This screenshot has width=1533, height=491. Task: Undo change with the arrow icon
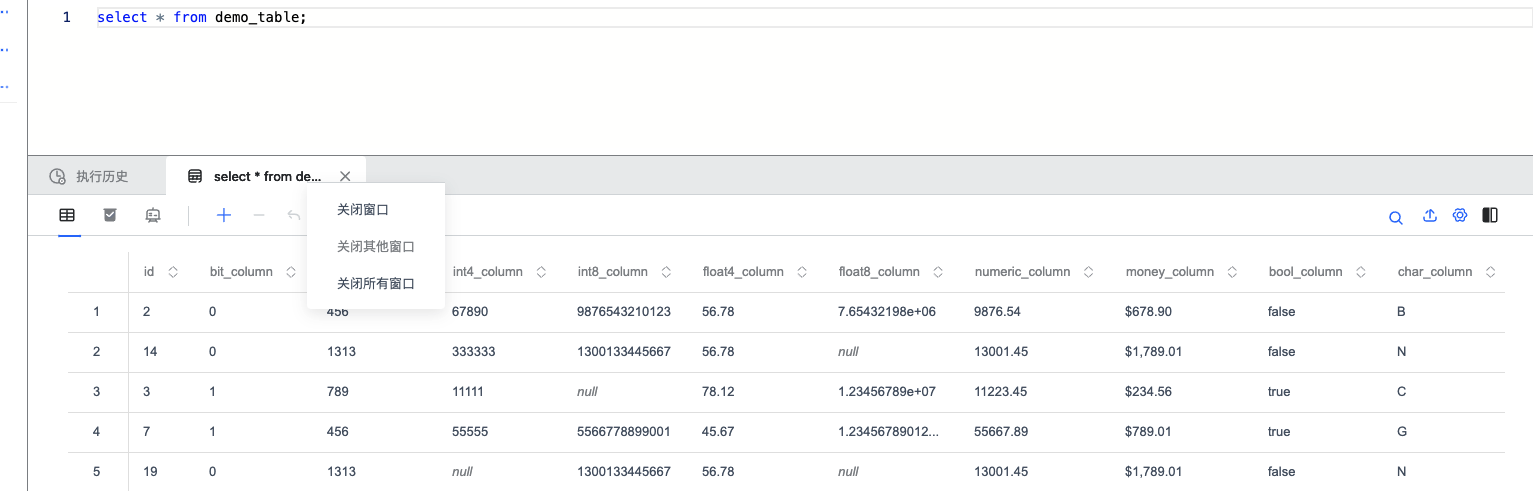click(x=294, y=215)
